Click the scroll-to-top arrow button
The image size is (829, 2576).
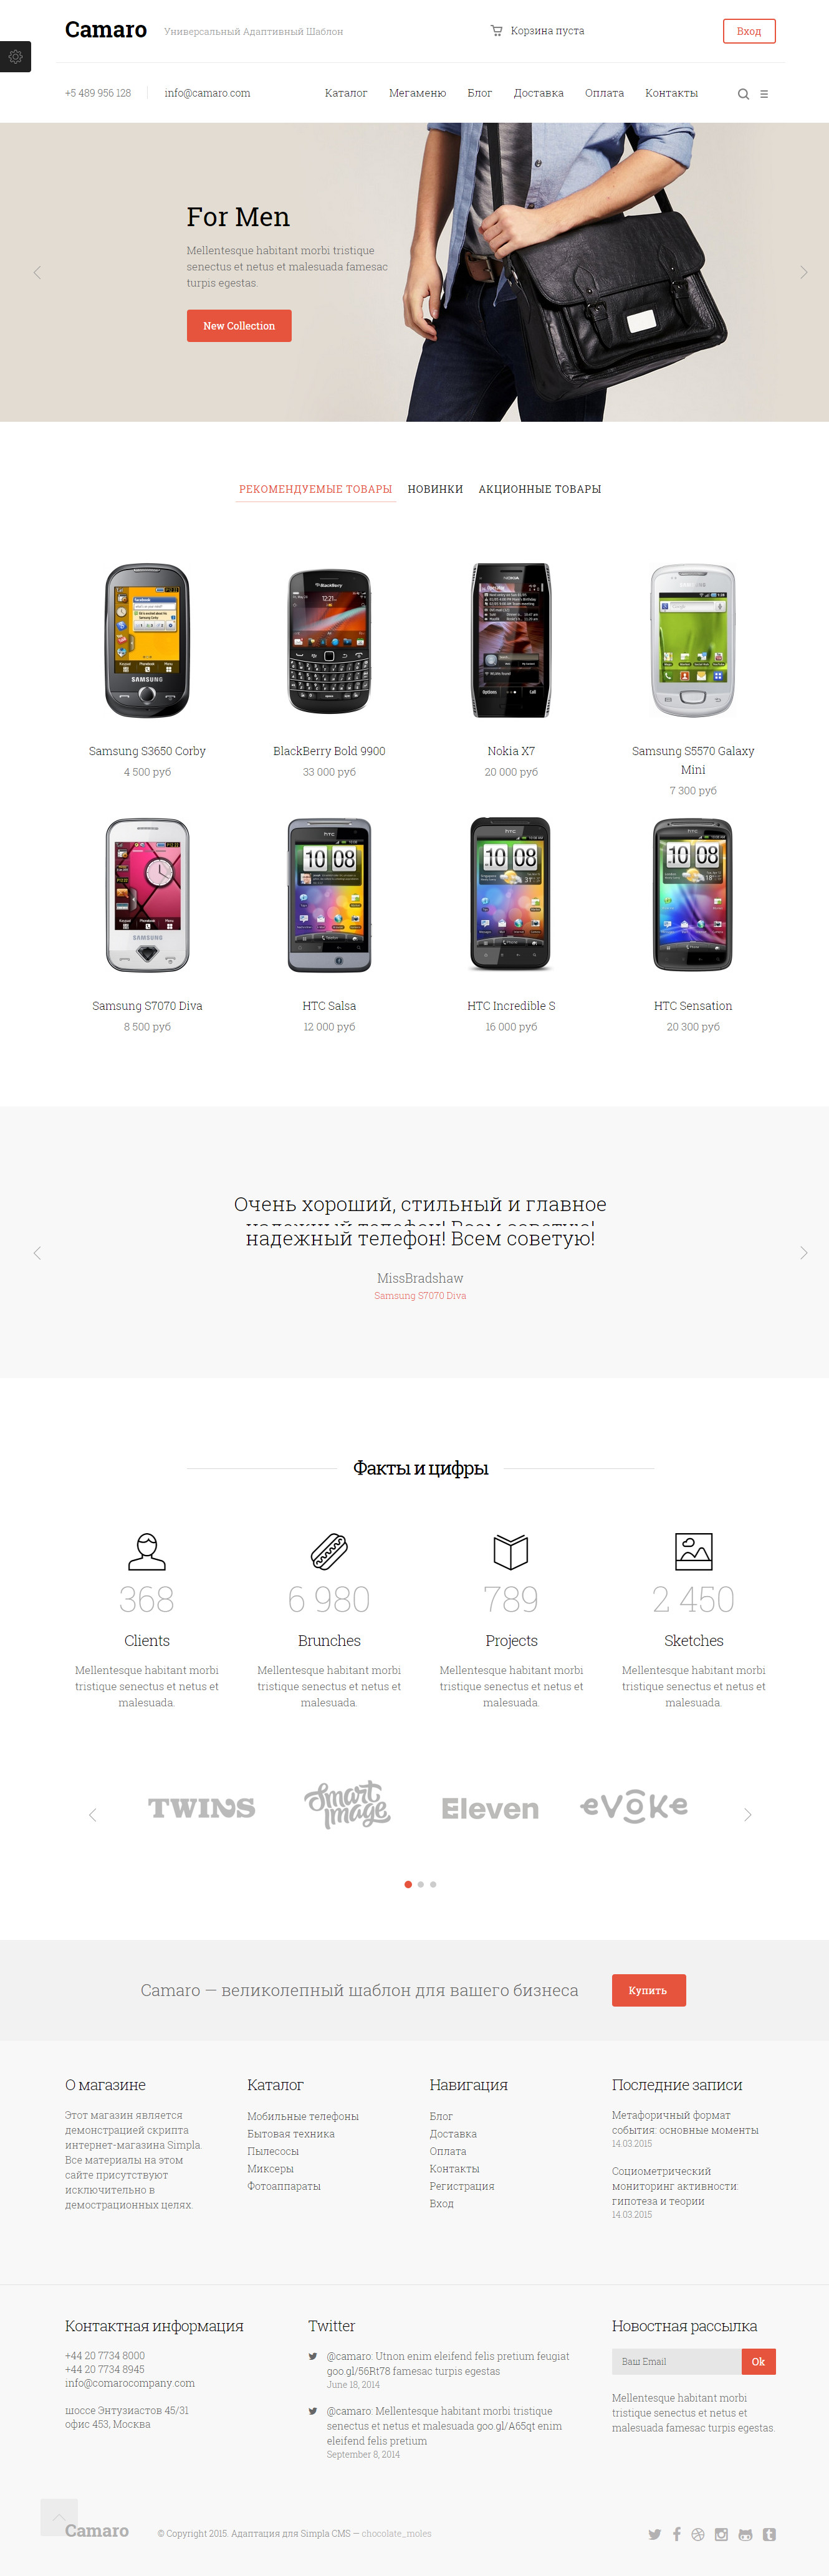click(59, 2516)
